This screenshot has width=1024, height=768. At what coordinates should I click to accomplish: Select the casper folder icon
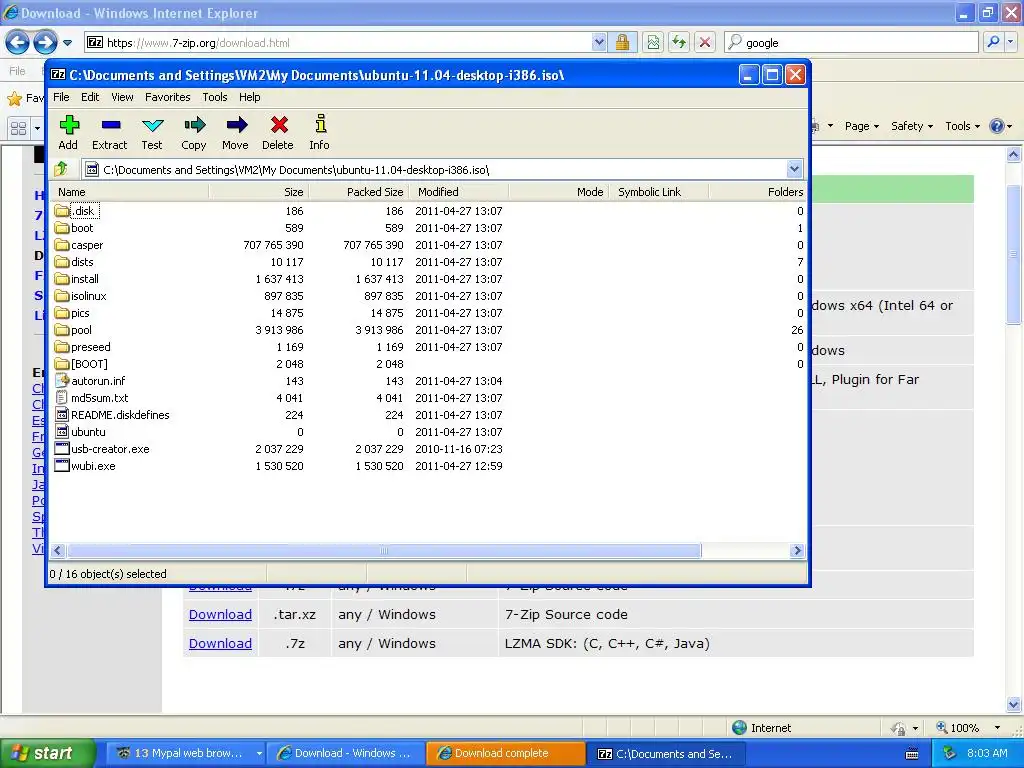62,245
